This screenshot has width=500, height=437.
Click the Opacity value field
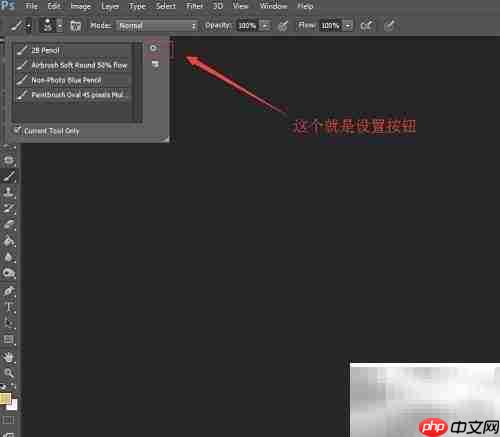click(x=247, y=26)
